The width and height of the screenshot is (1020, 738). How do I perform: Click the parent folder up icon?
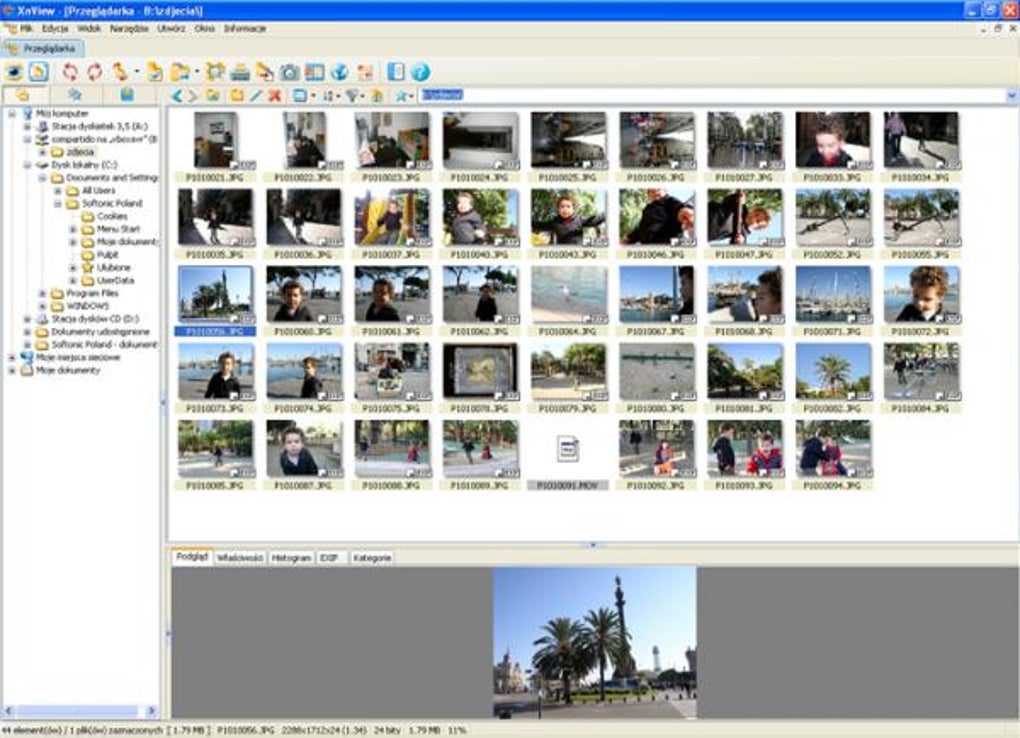pos(213,96)
